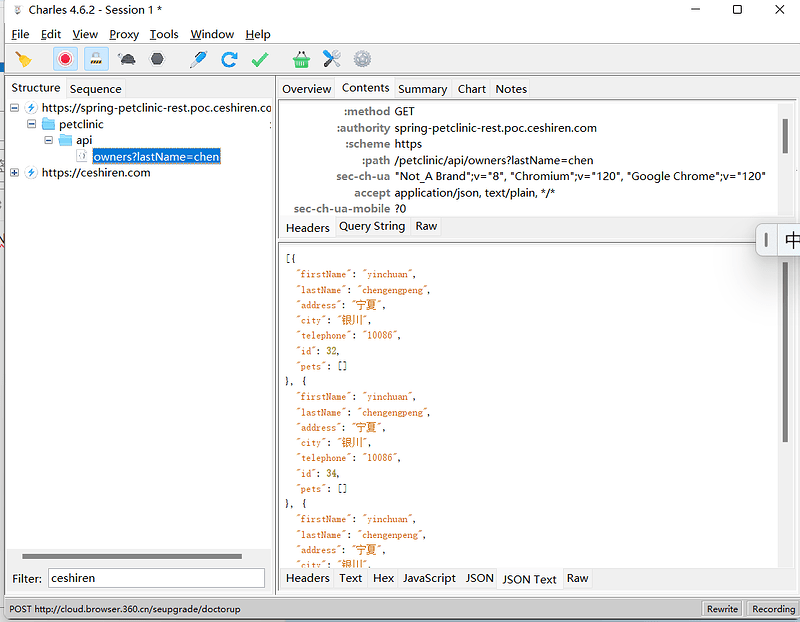Switch to the Sequence tab
Image resolution: width=800 pixels, height=622 pixels.
[95, 89]
